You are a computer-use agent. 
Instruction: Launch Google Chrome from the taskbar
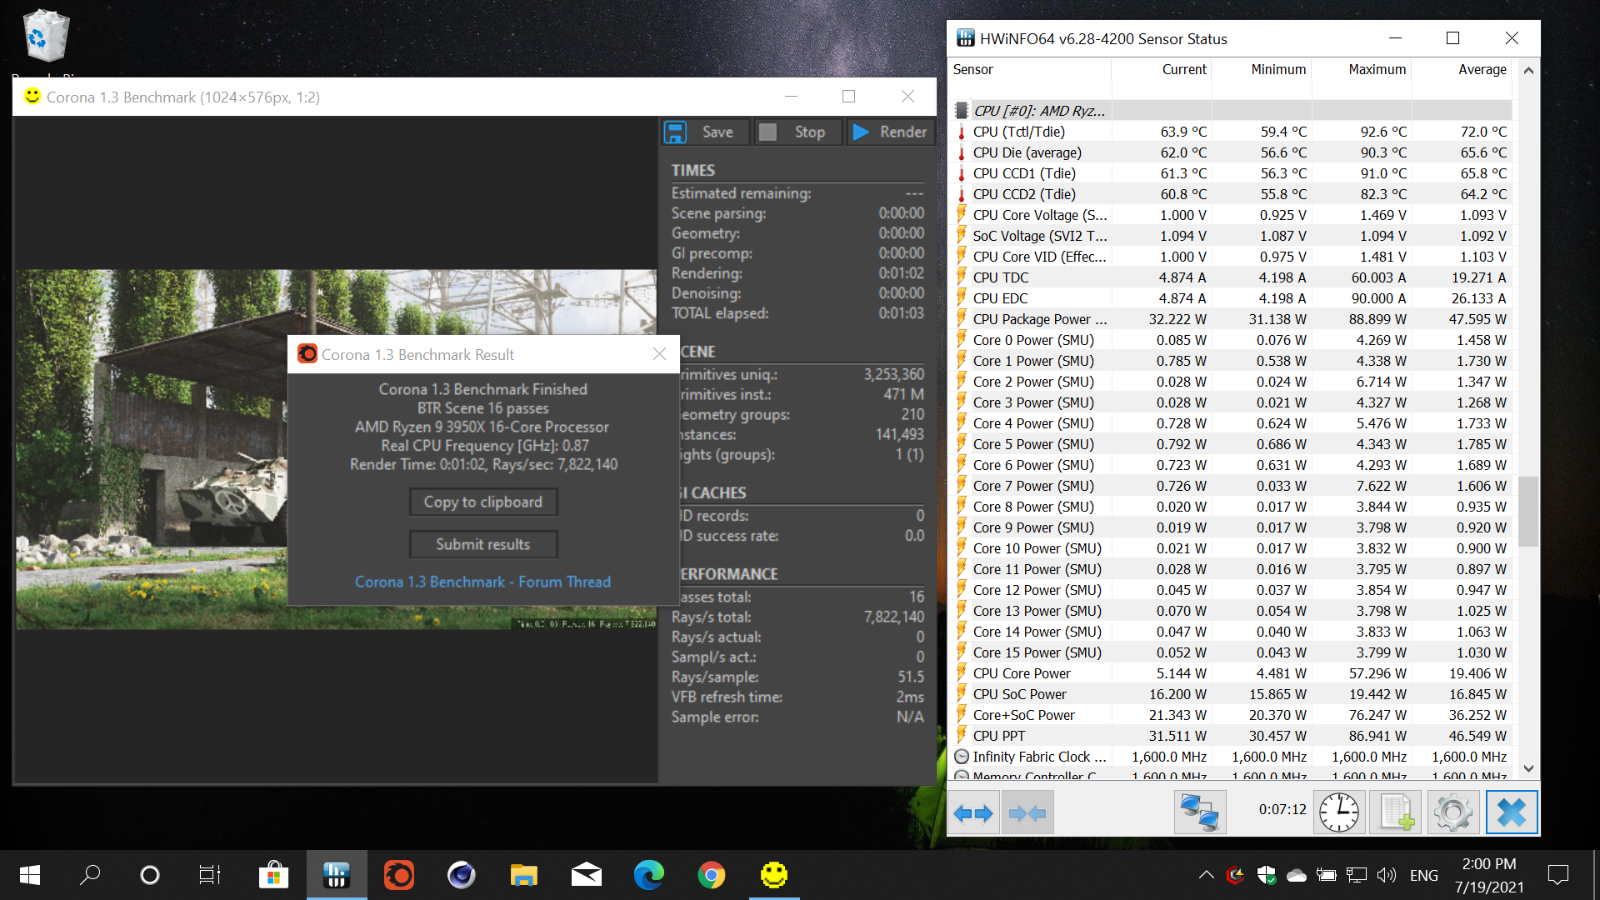(712, 875)
